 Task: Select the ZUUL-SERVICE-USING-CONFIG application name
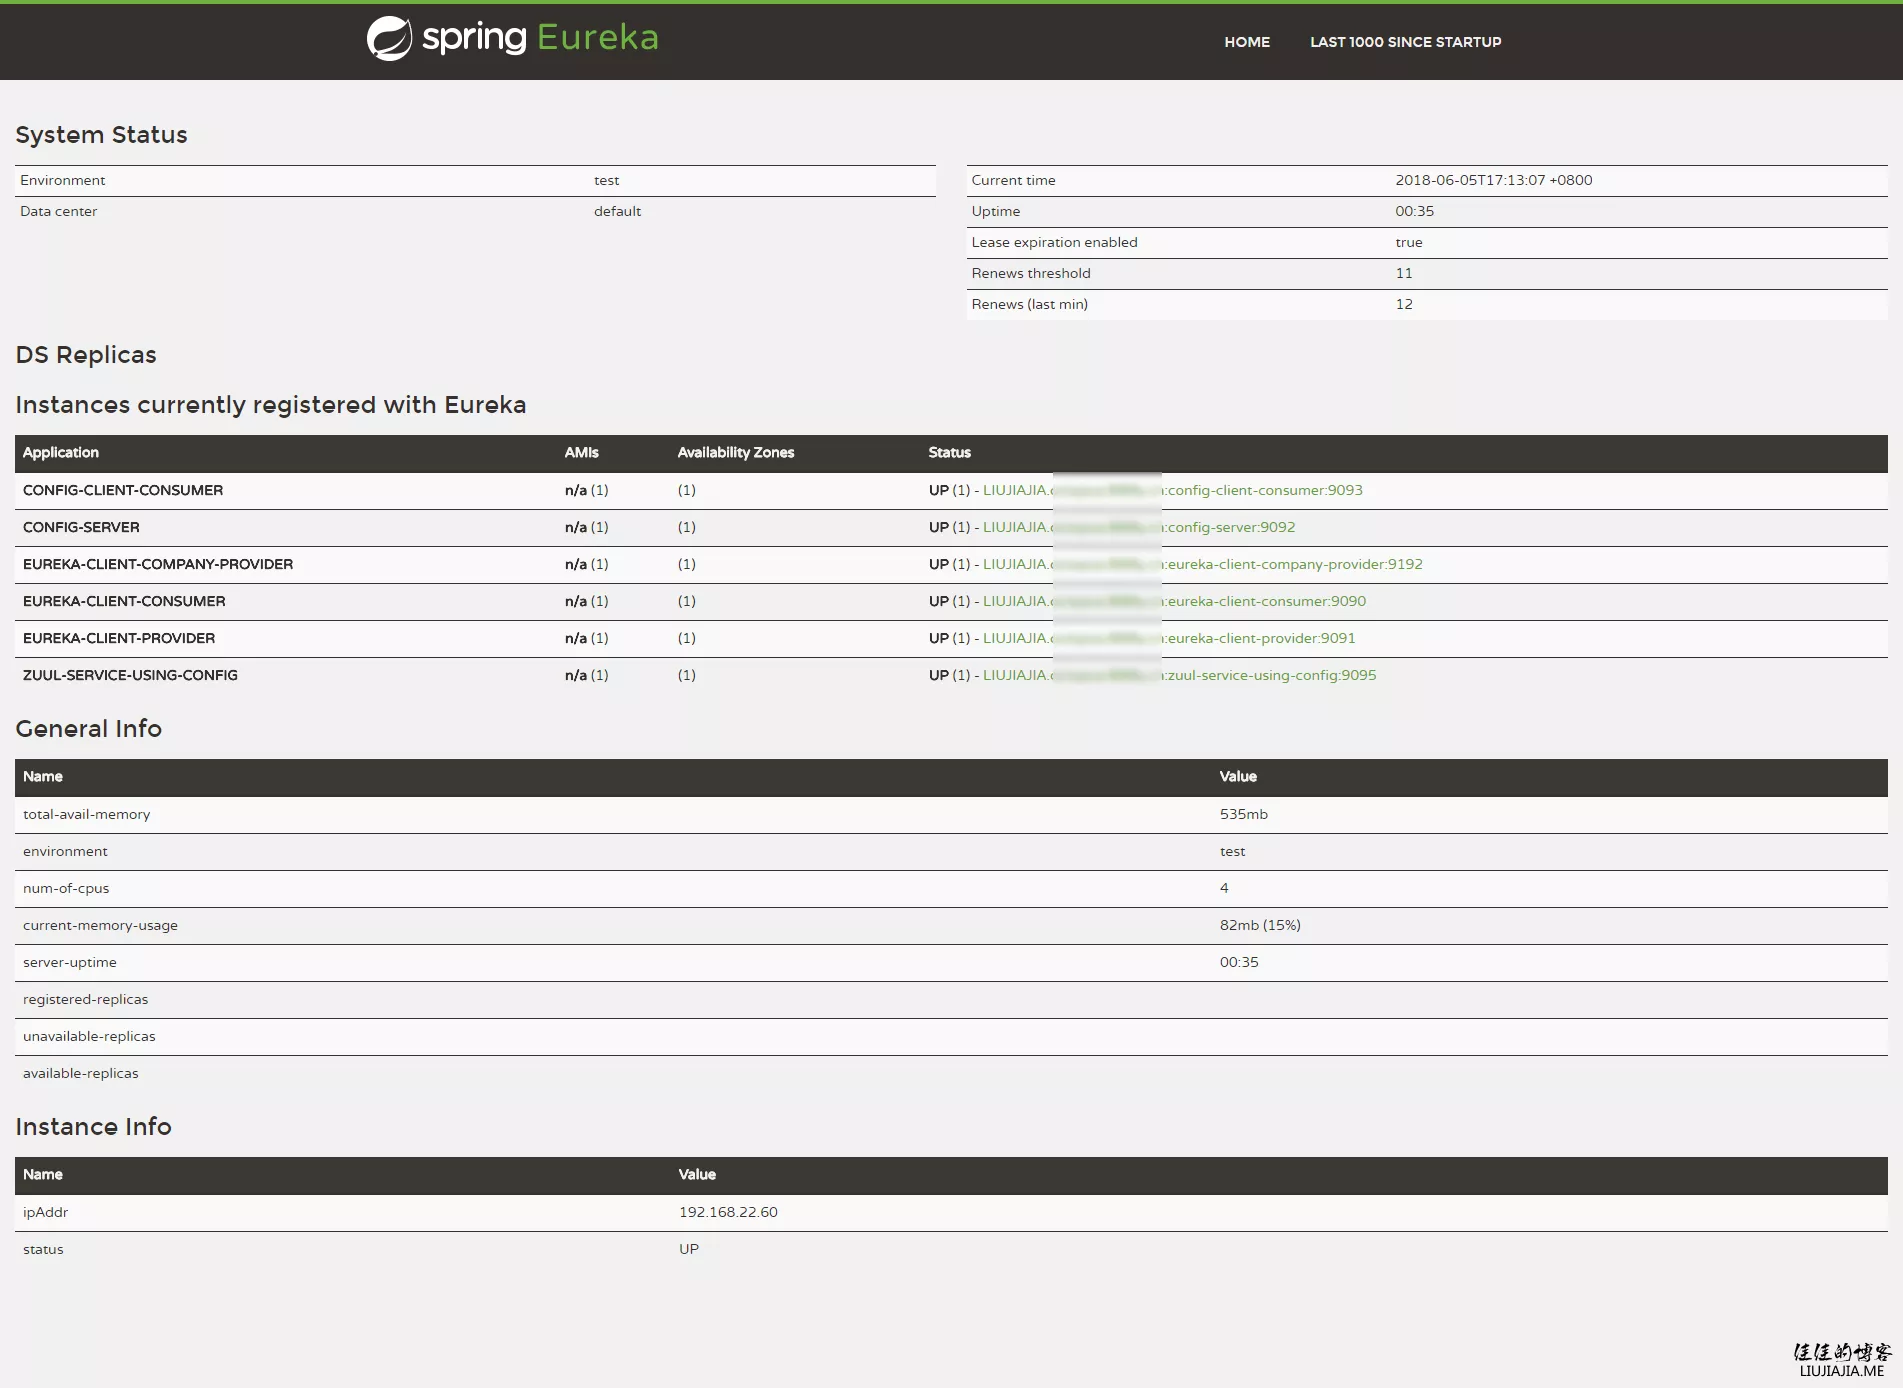click(x=130, y=675)
